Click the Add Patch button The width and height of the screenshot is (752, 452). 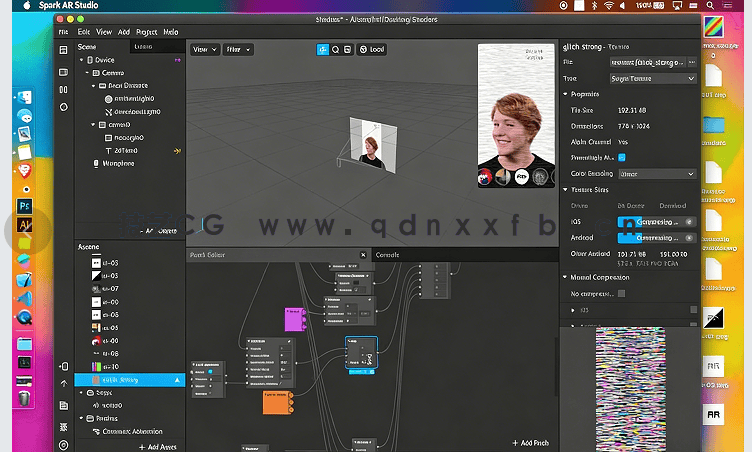[529, 442]
